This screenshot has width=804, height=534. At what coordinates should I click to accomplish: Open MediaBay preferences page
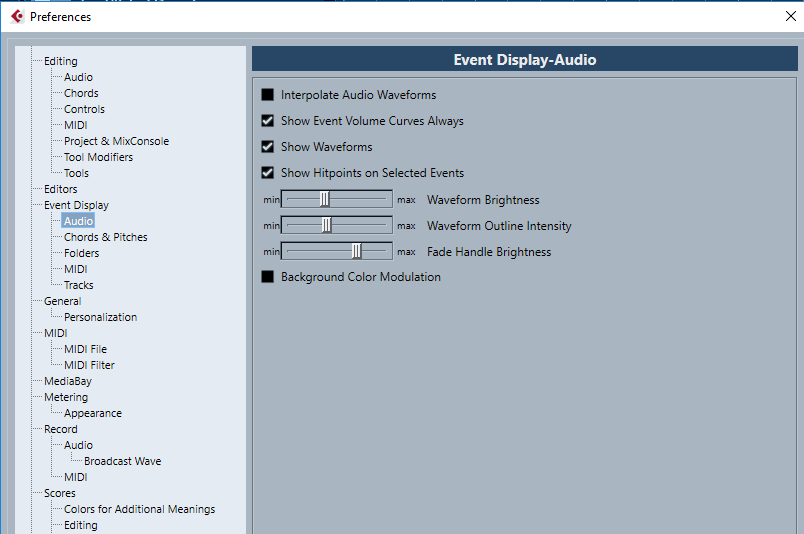click(x=68, y=381)
